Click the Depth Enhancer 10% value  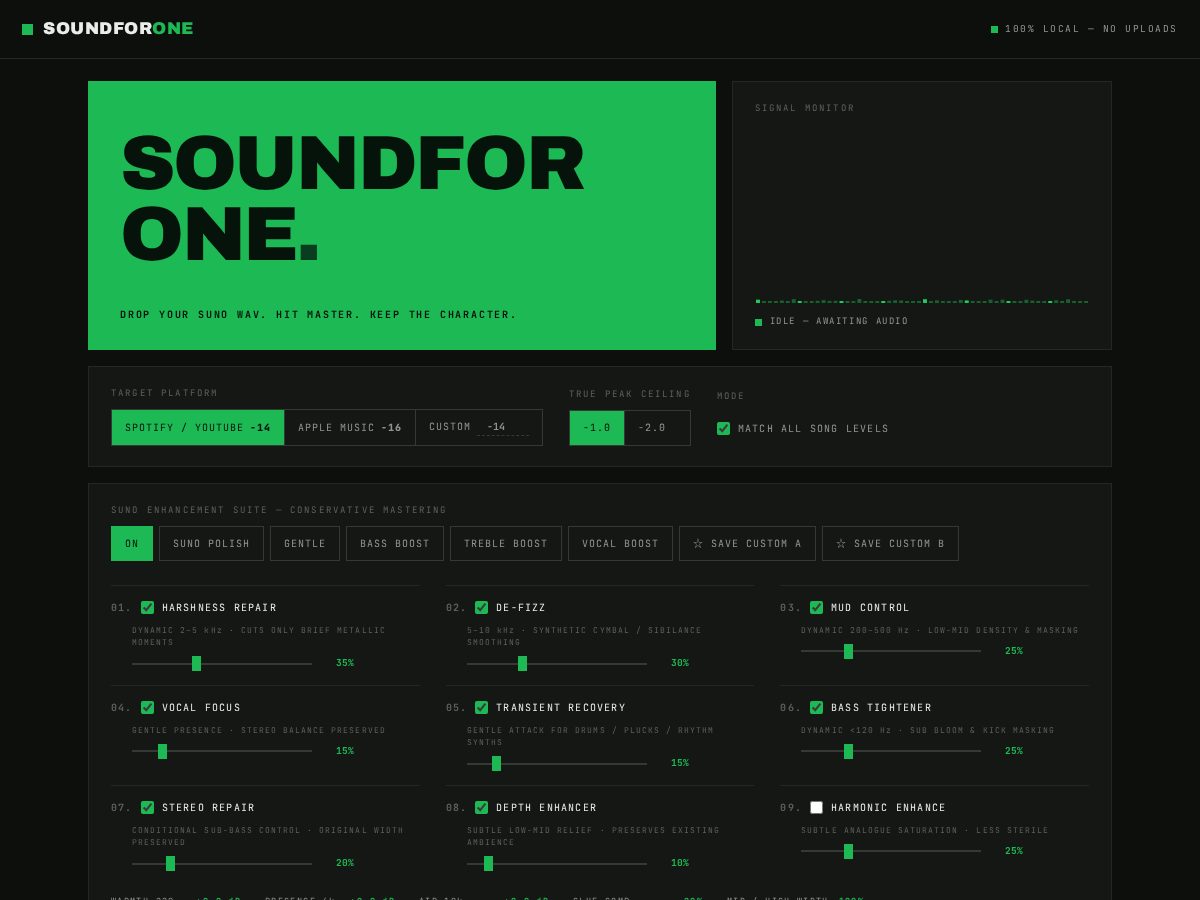pos(680,863)
